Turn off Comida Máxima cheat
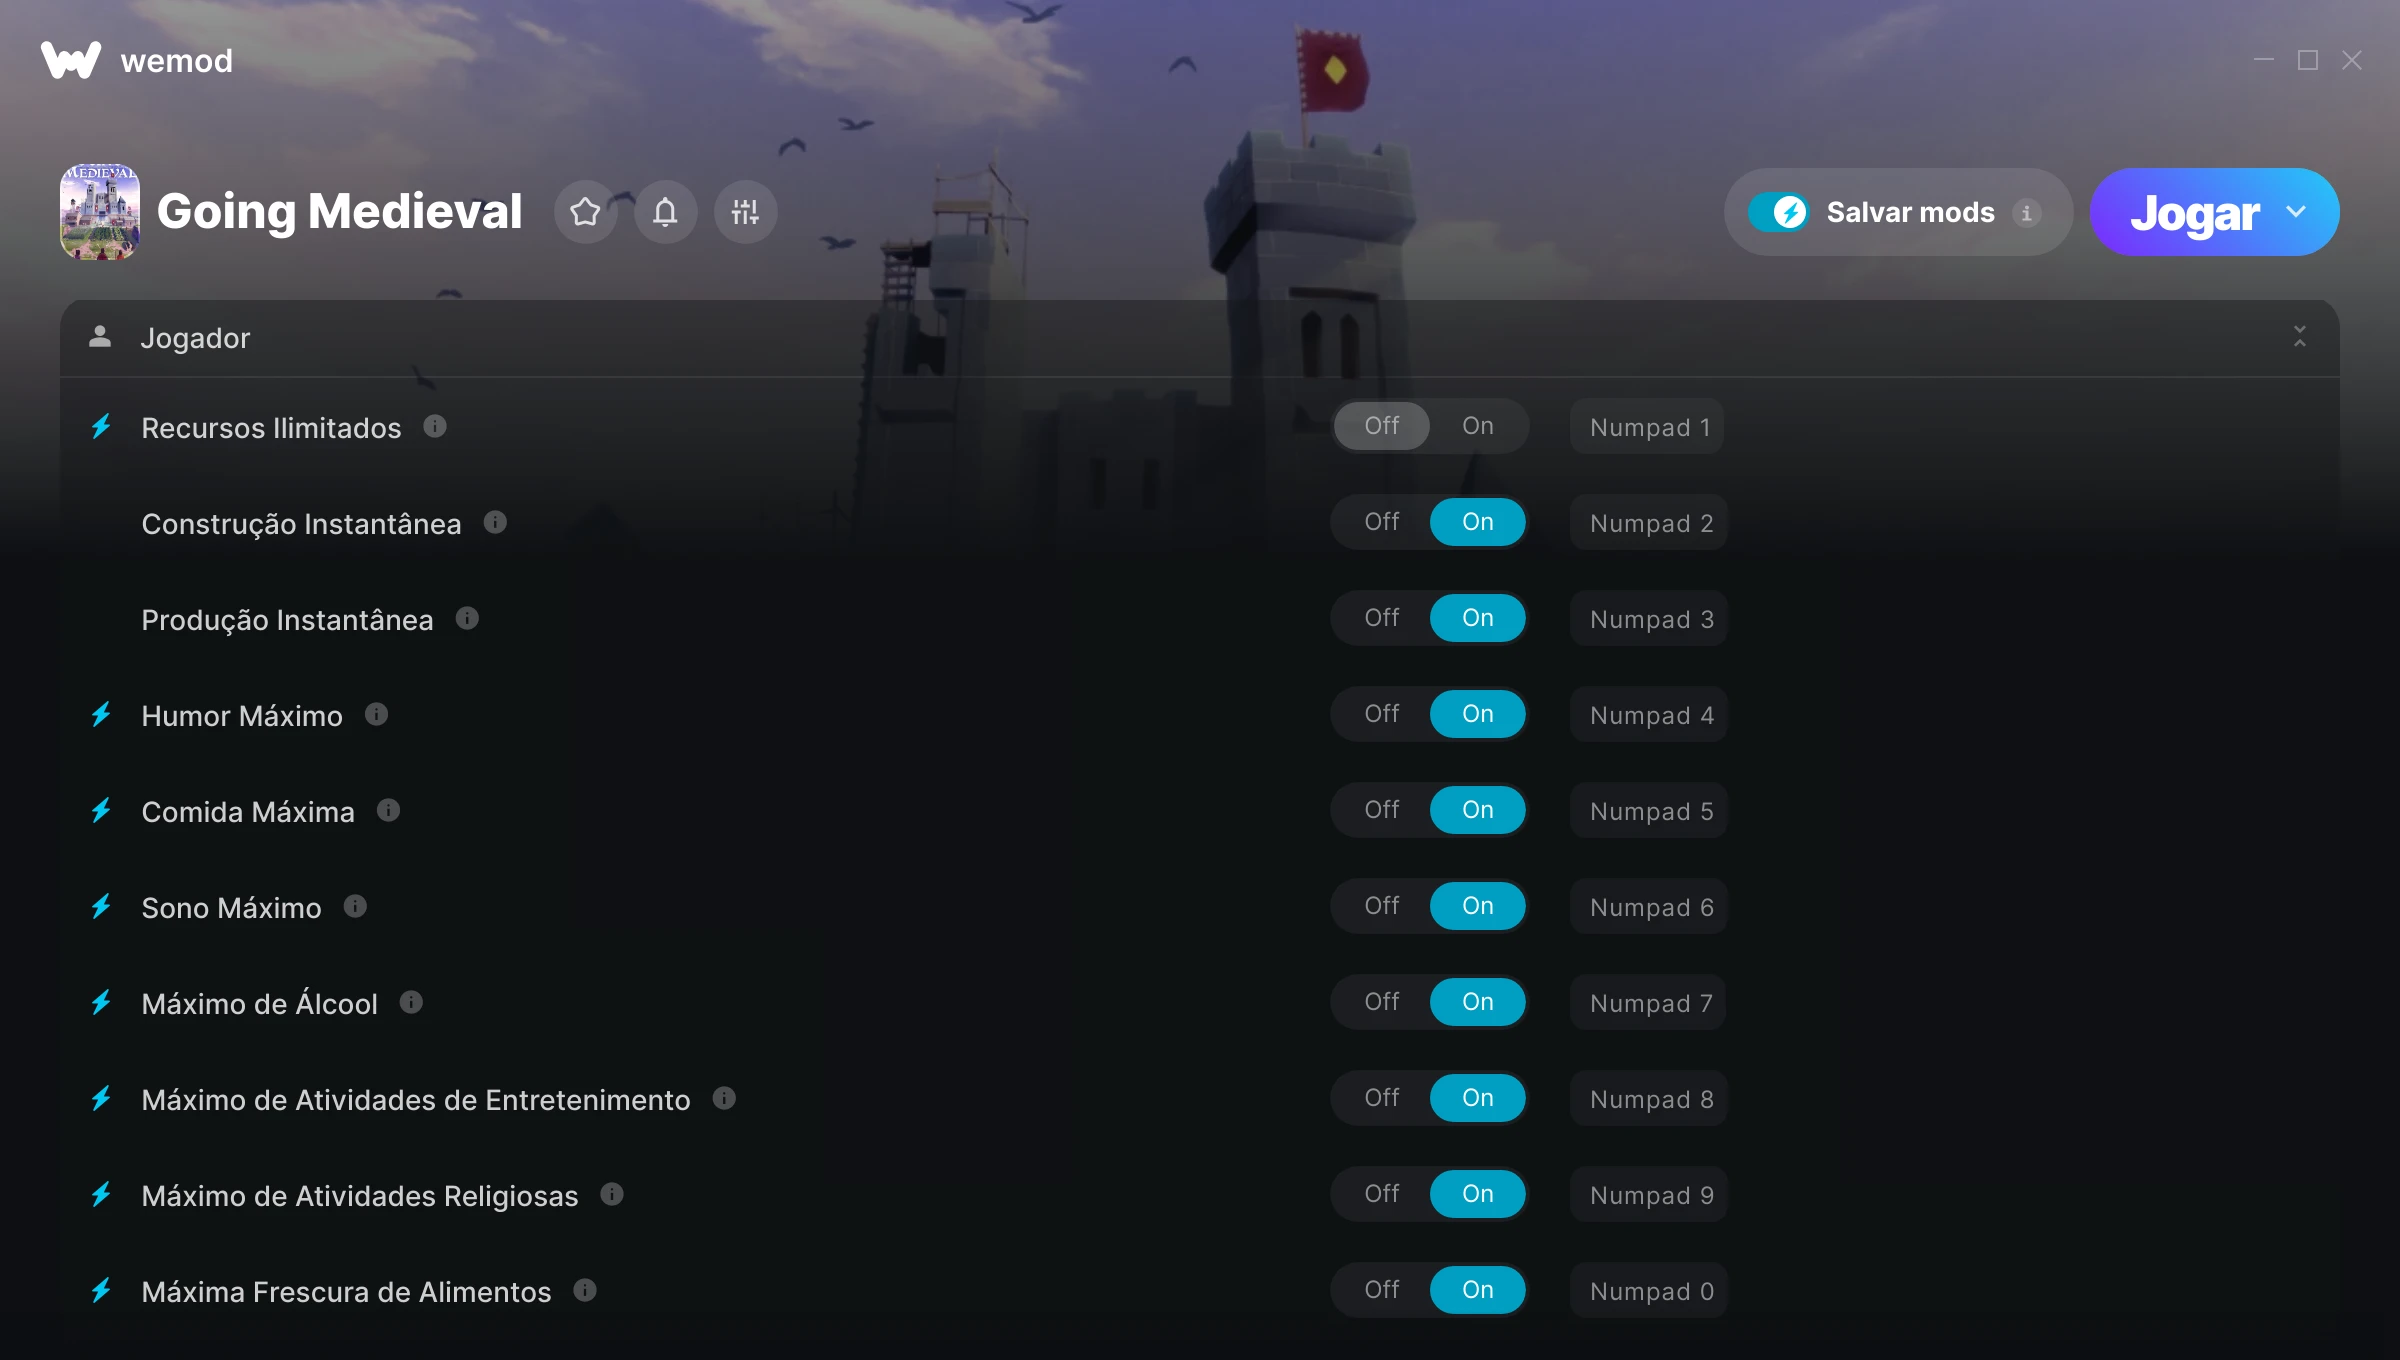2400x1360 pixels. pyautogui.click(x=1381, y=810)
